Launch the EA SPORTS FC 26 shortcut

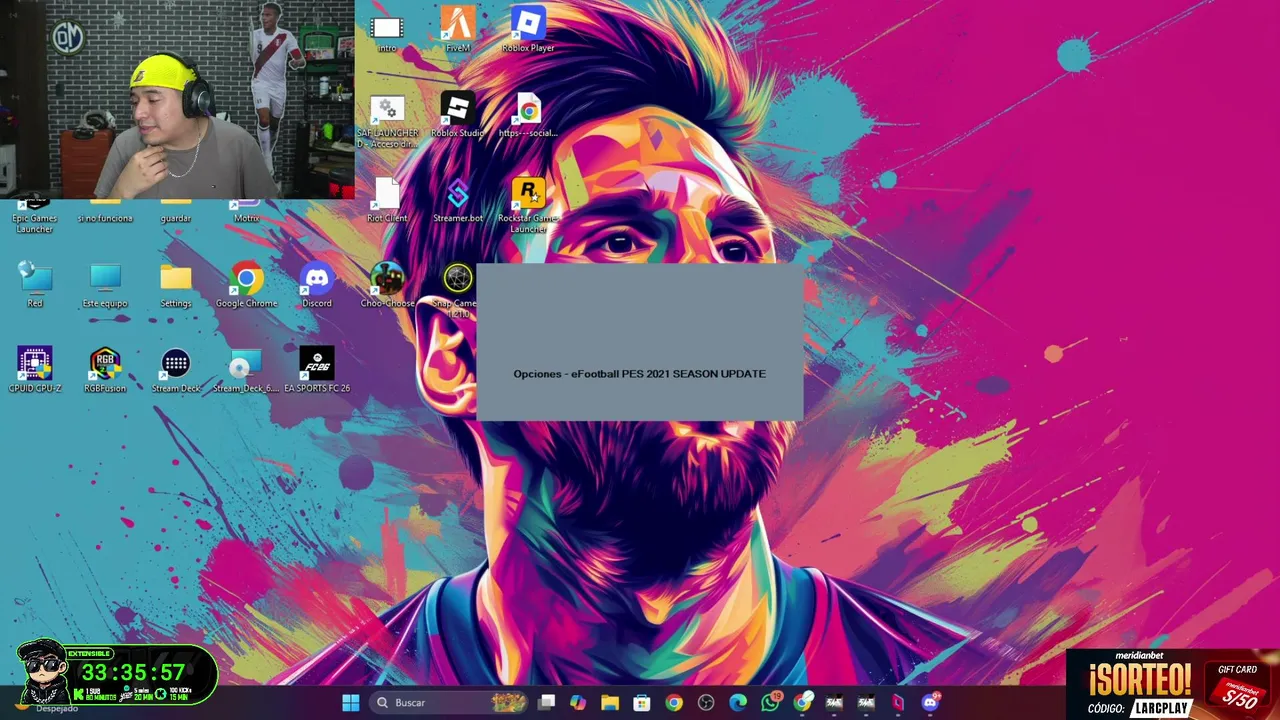[317, 364]
